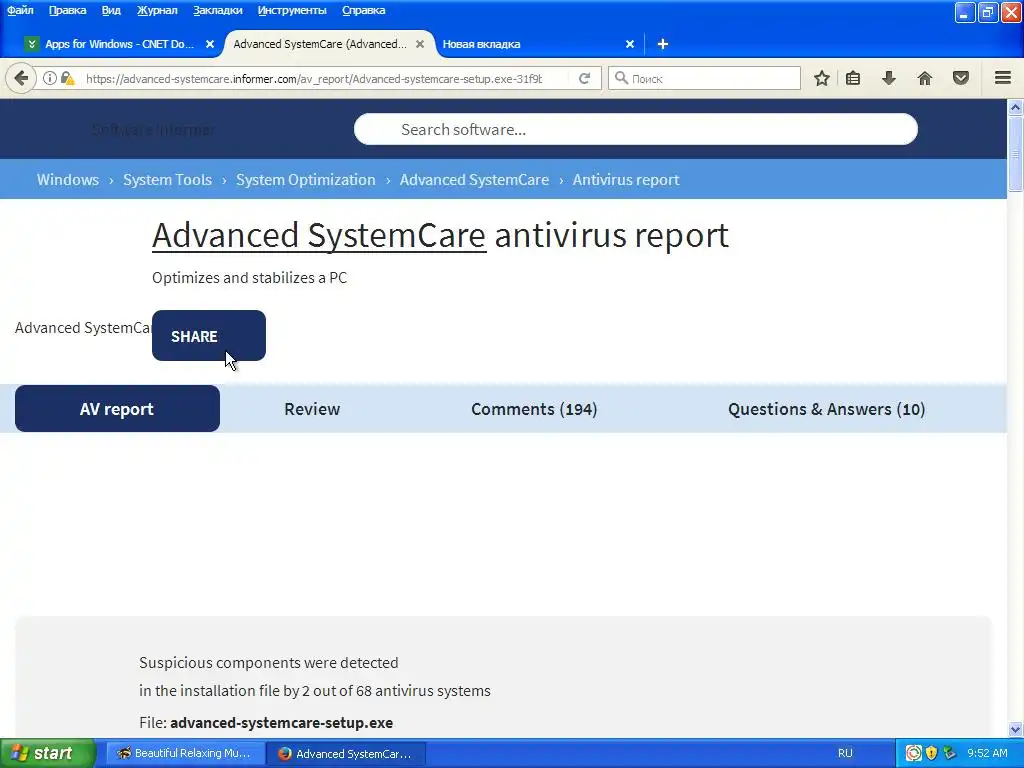This screenshot has height=768, width=1024.
Task: Close the Apps for Windows CNET tab
Action: pos(210,44)
